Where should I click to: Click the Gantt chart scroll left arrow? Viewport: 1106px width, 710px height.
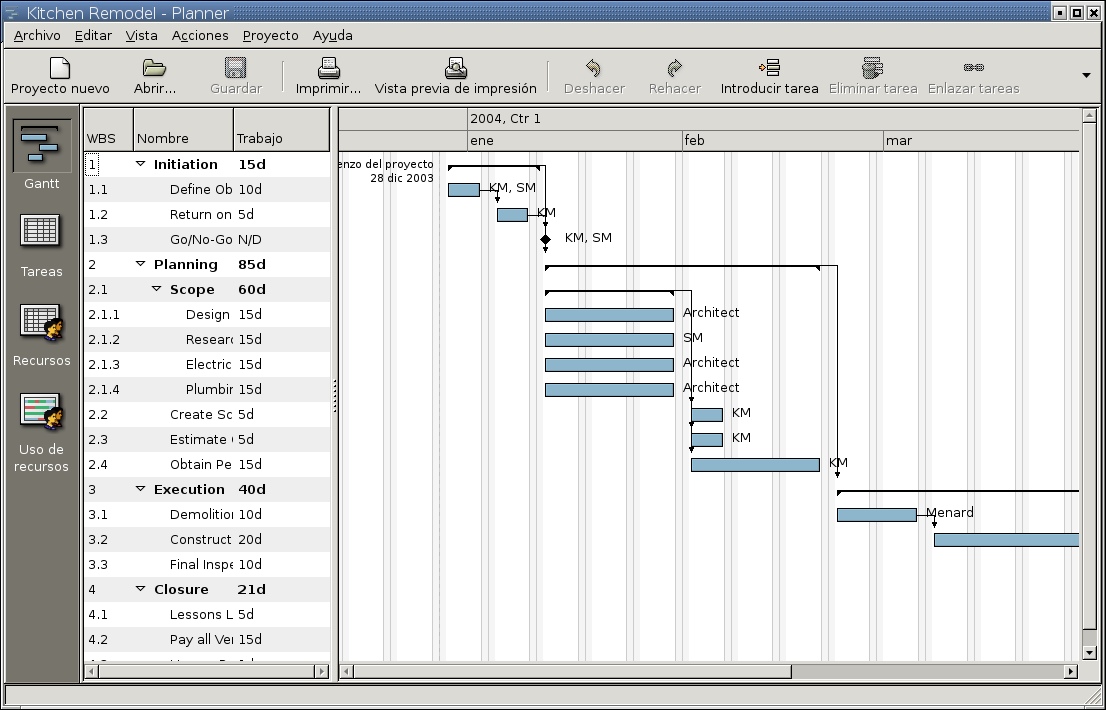click(346, 671)
